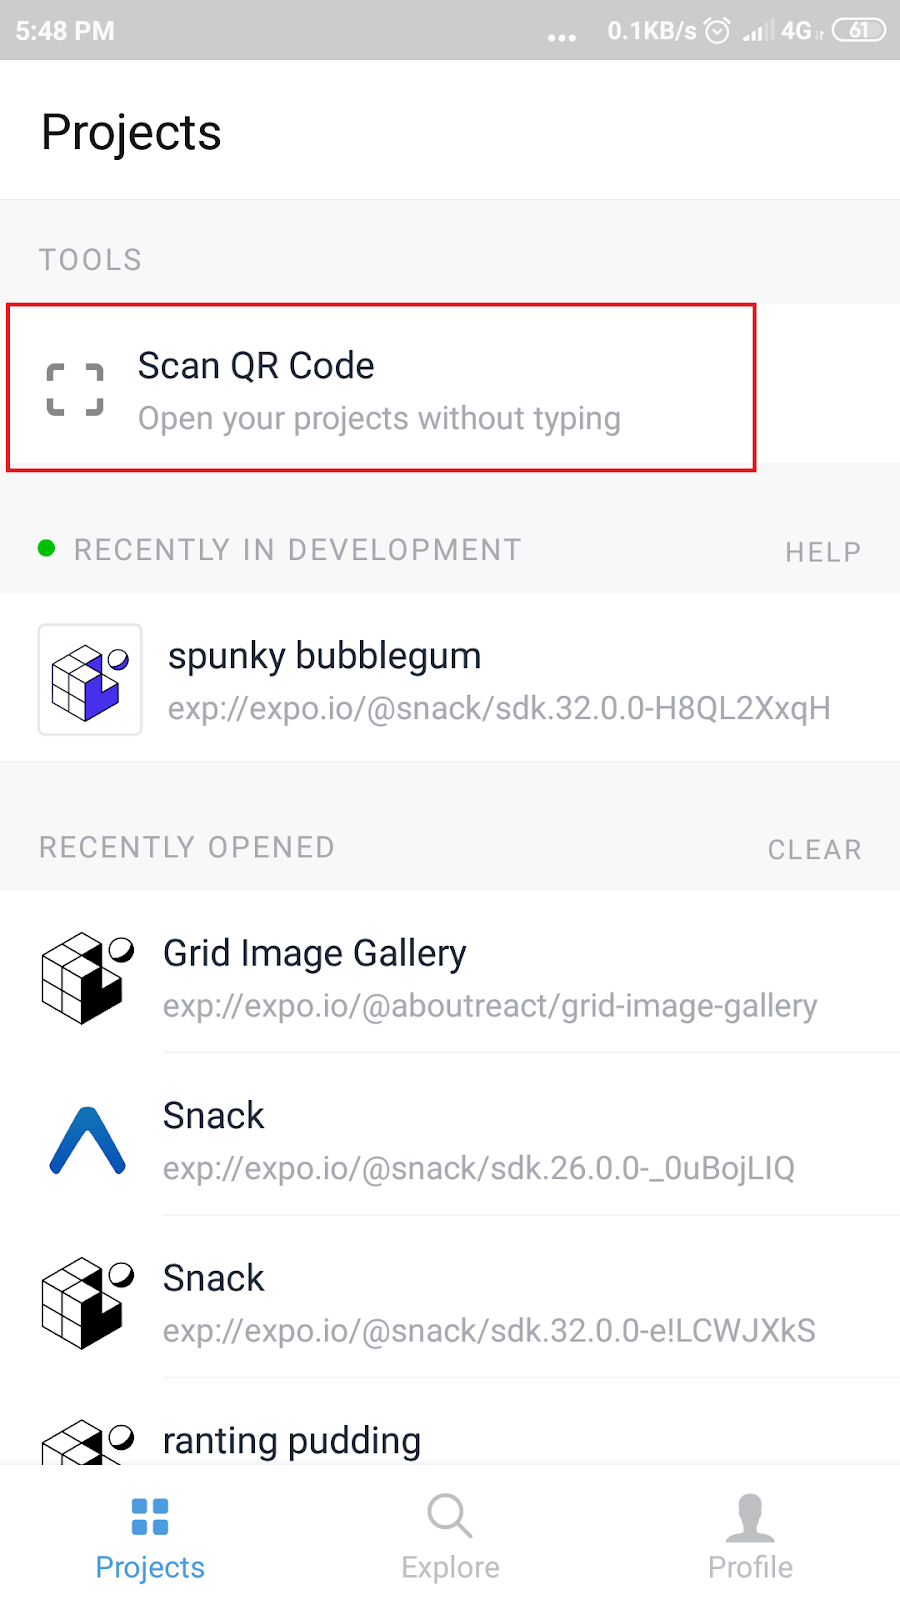The image size is (900, 1600).
Task: Open the spunky bubblegum exp:// link
Action: coord(500,708)
